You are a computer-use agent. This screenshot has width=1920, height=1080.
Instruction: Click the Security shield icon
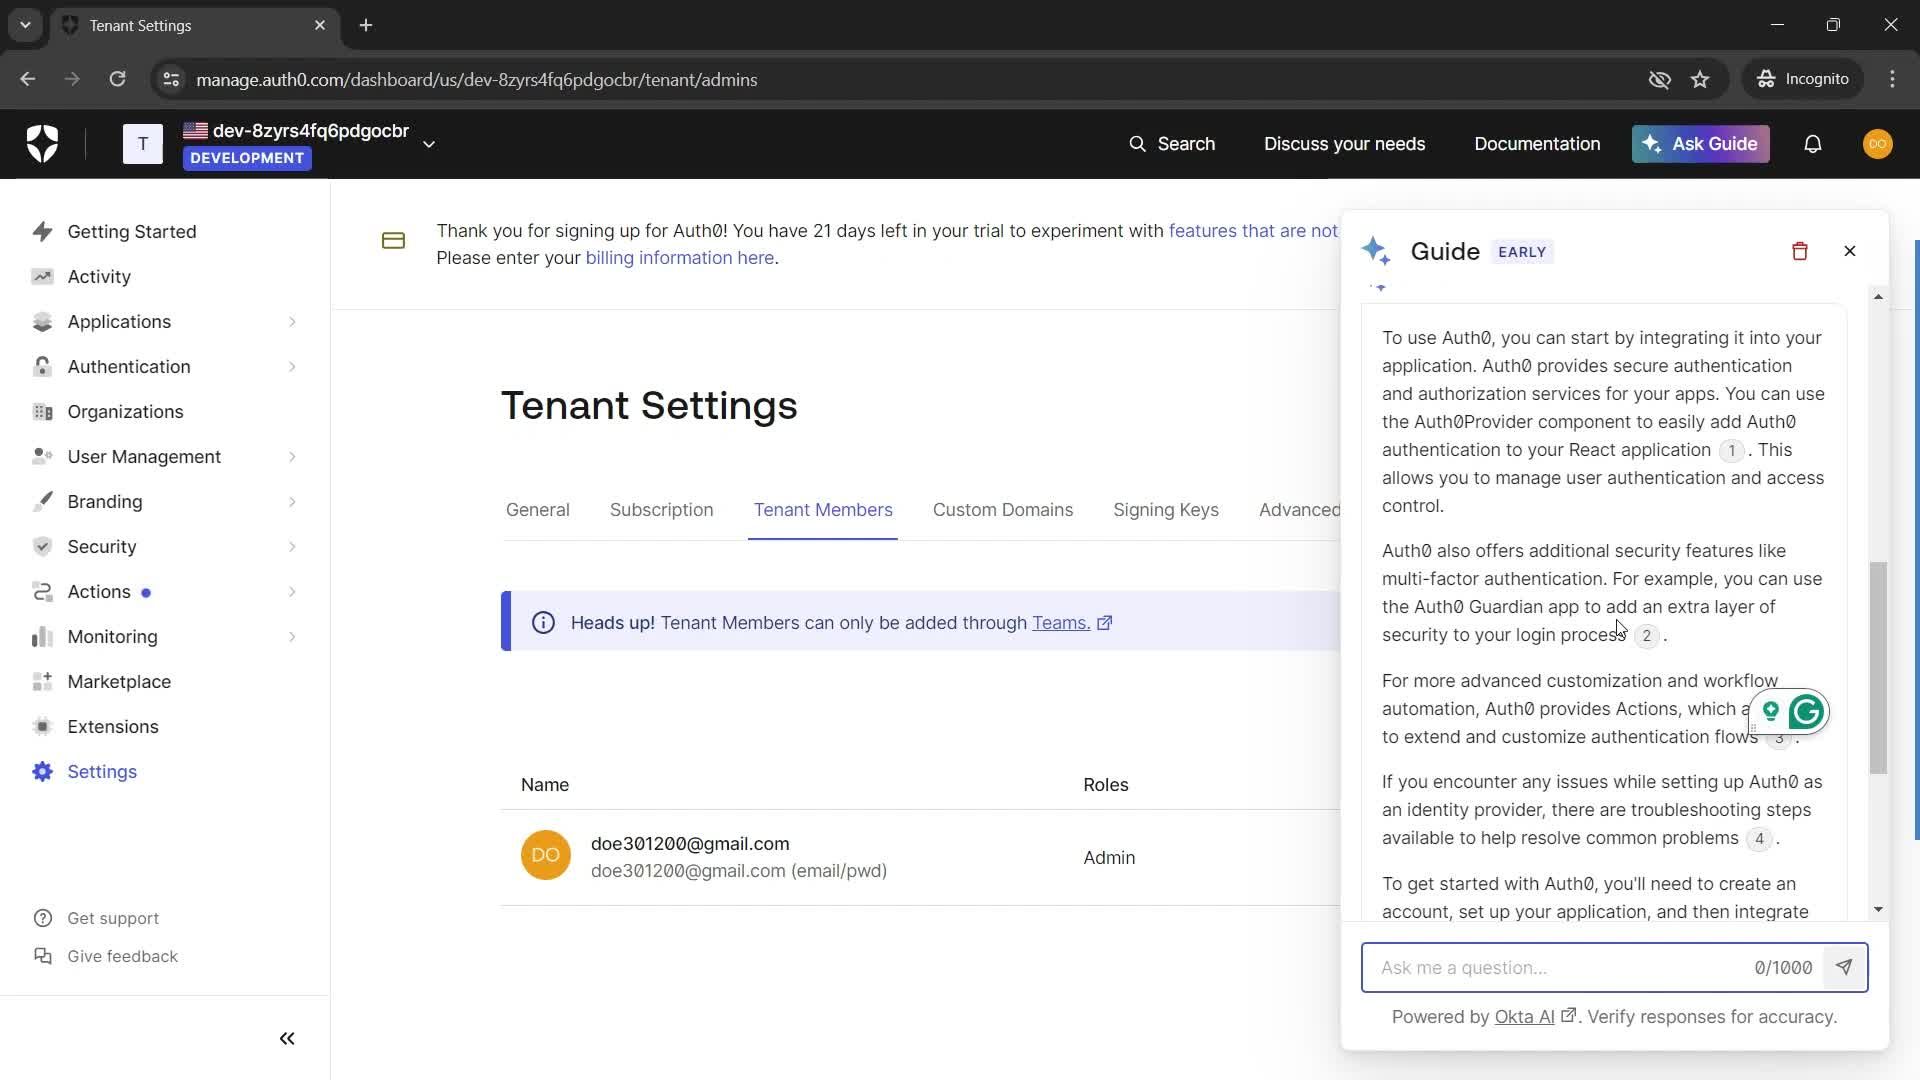(42, 546)
